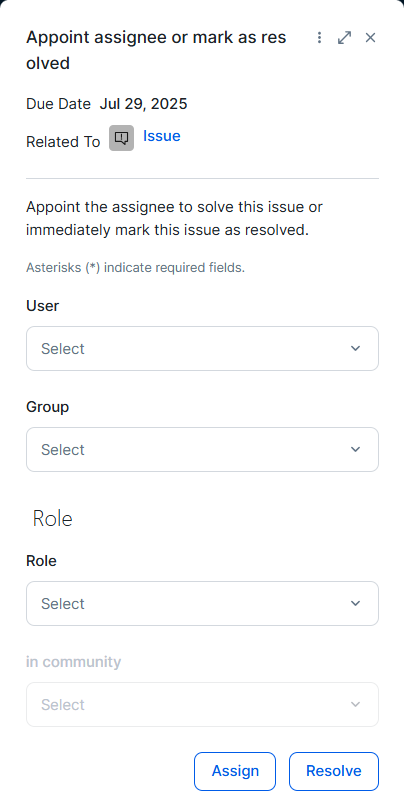Click the chevron in the in community field
This screenshot has width=404, height=810.
point(355,705)
